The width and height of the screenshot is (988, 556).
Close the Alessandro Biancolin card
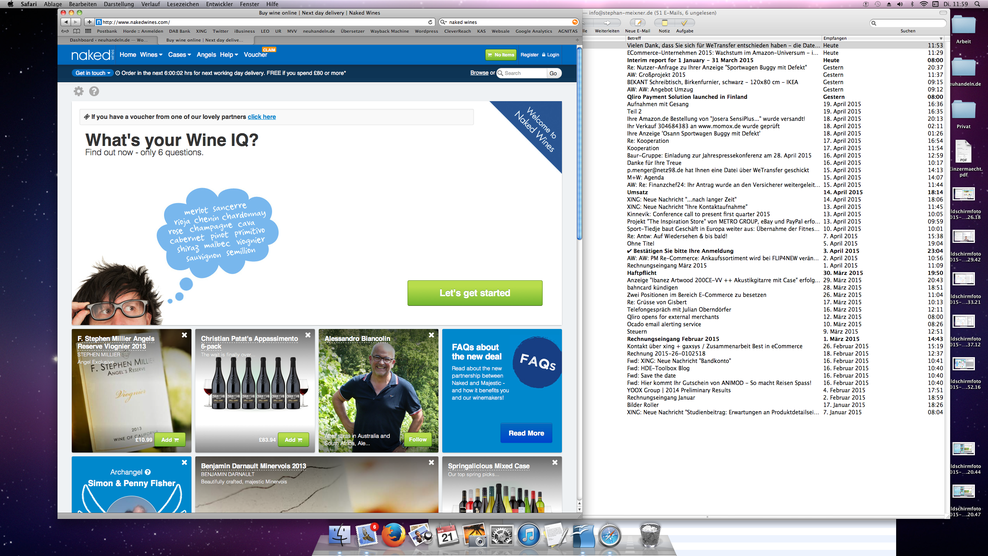pyautogui.click(x=432, y=335)
